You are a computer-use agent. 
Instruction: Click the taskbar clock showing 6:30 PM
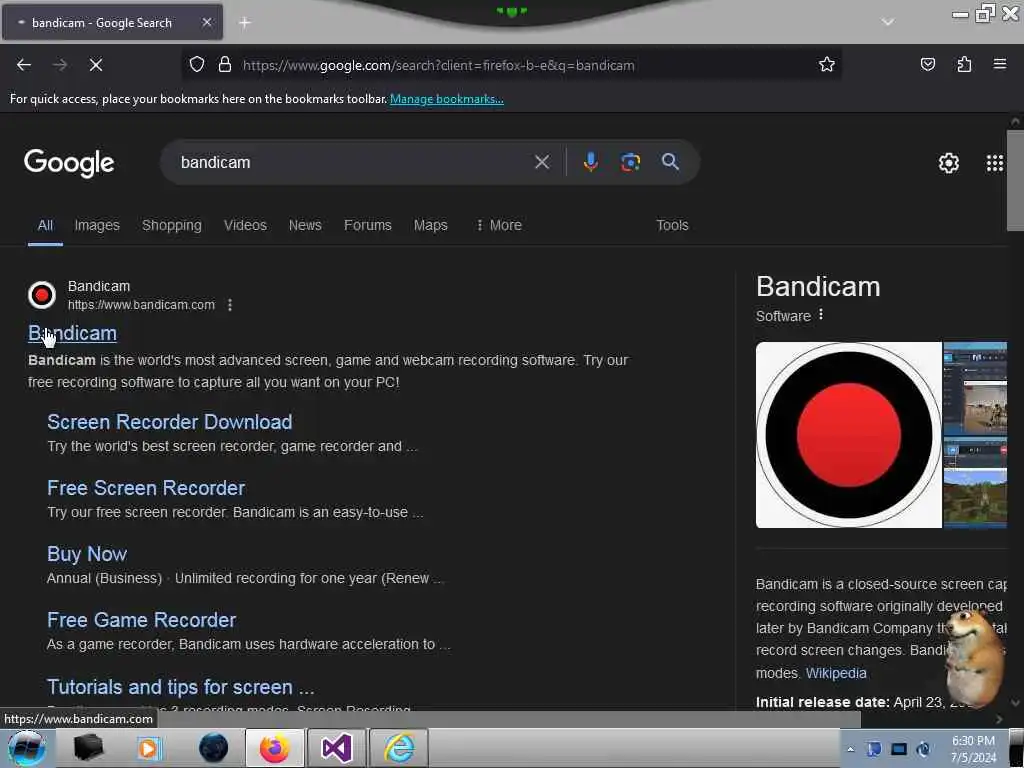(973, 749)
